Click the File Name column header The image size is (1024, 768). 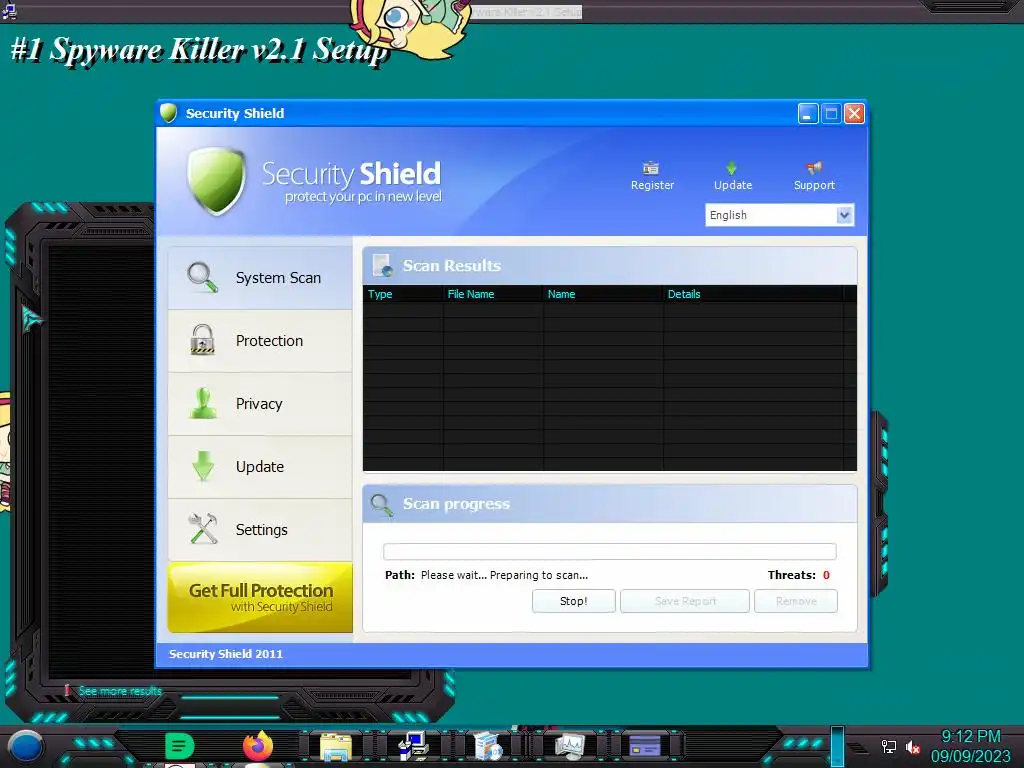(x=493, y=294)
